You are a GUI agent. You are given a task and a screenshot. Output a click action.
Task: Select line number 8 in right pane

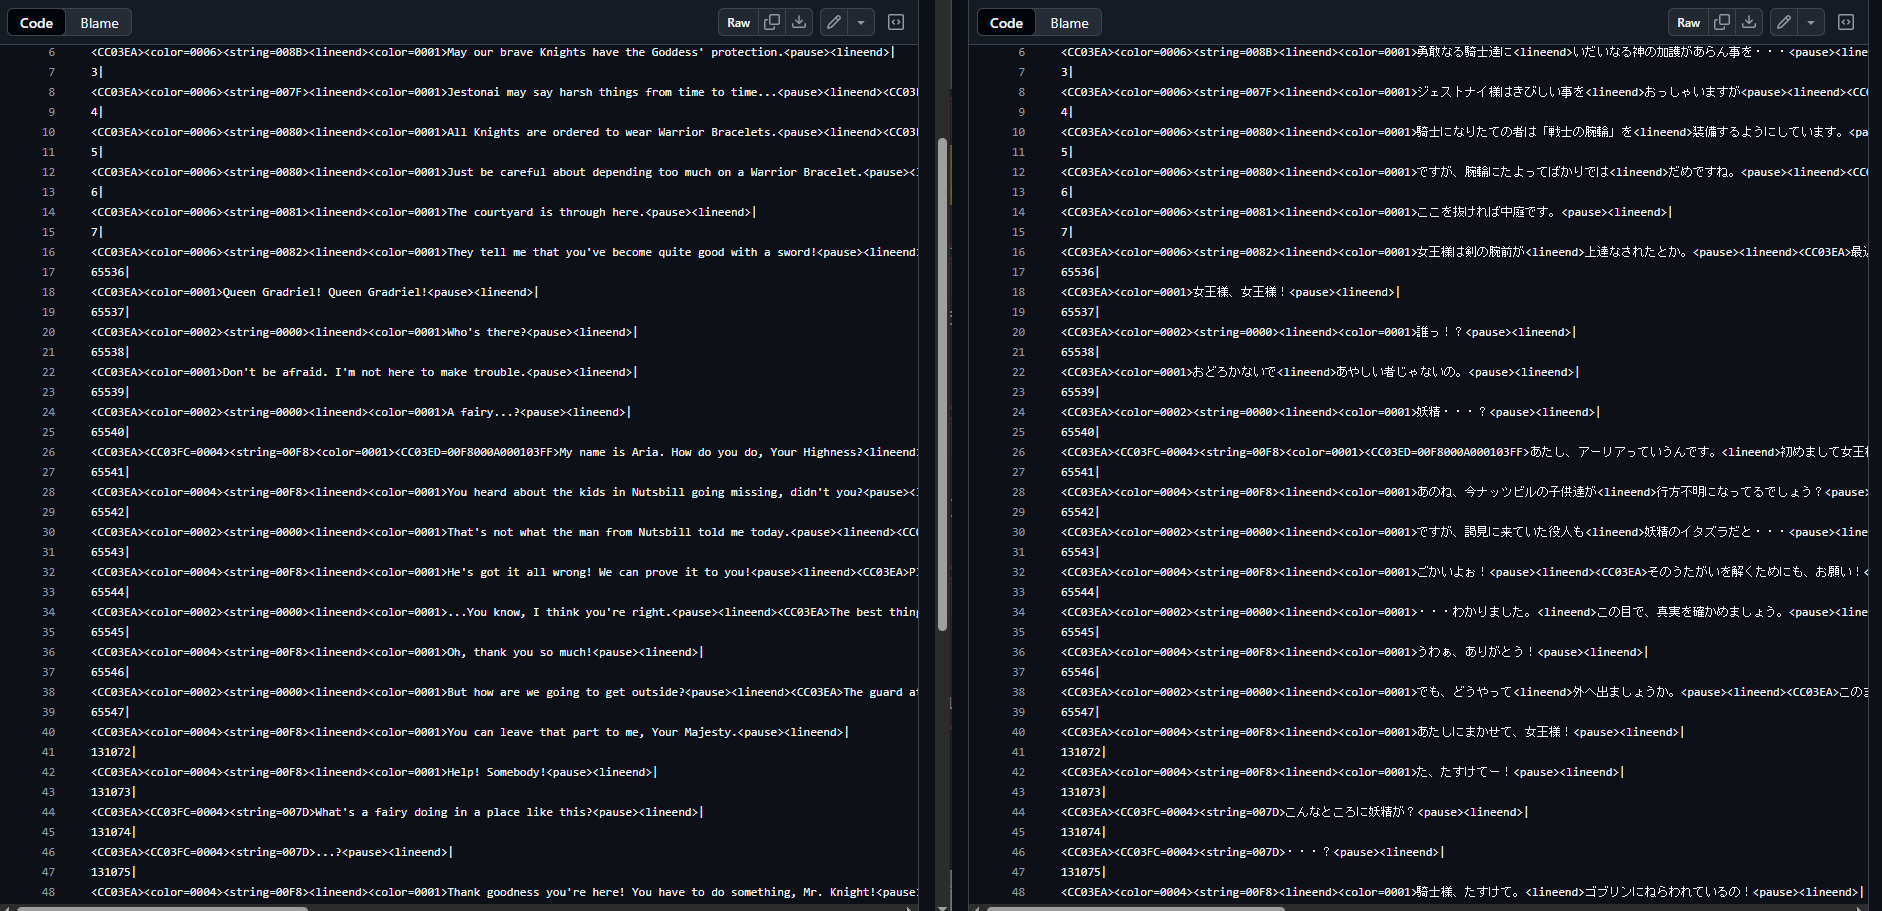(x=1022, y=92)
